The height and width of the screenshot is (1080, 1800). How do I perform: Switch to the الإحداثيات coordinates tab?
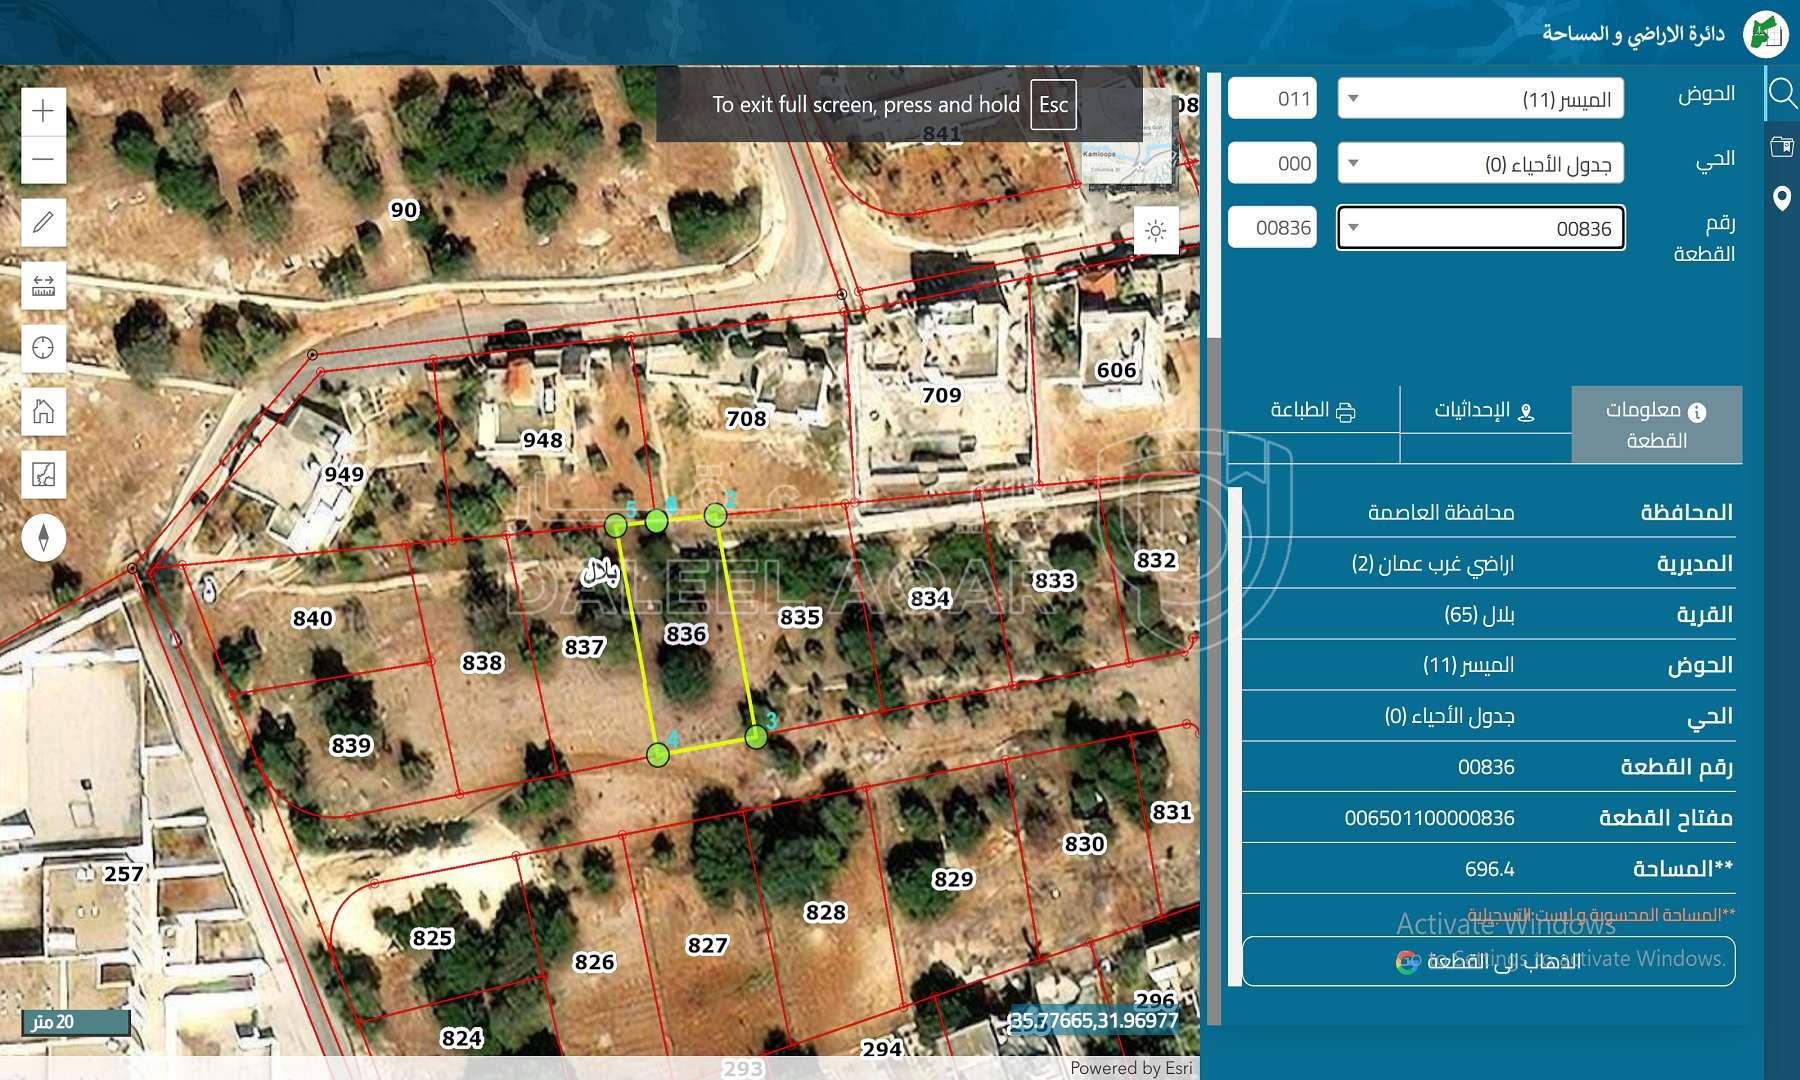(x=1485, y=411)
